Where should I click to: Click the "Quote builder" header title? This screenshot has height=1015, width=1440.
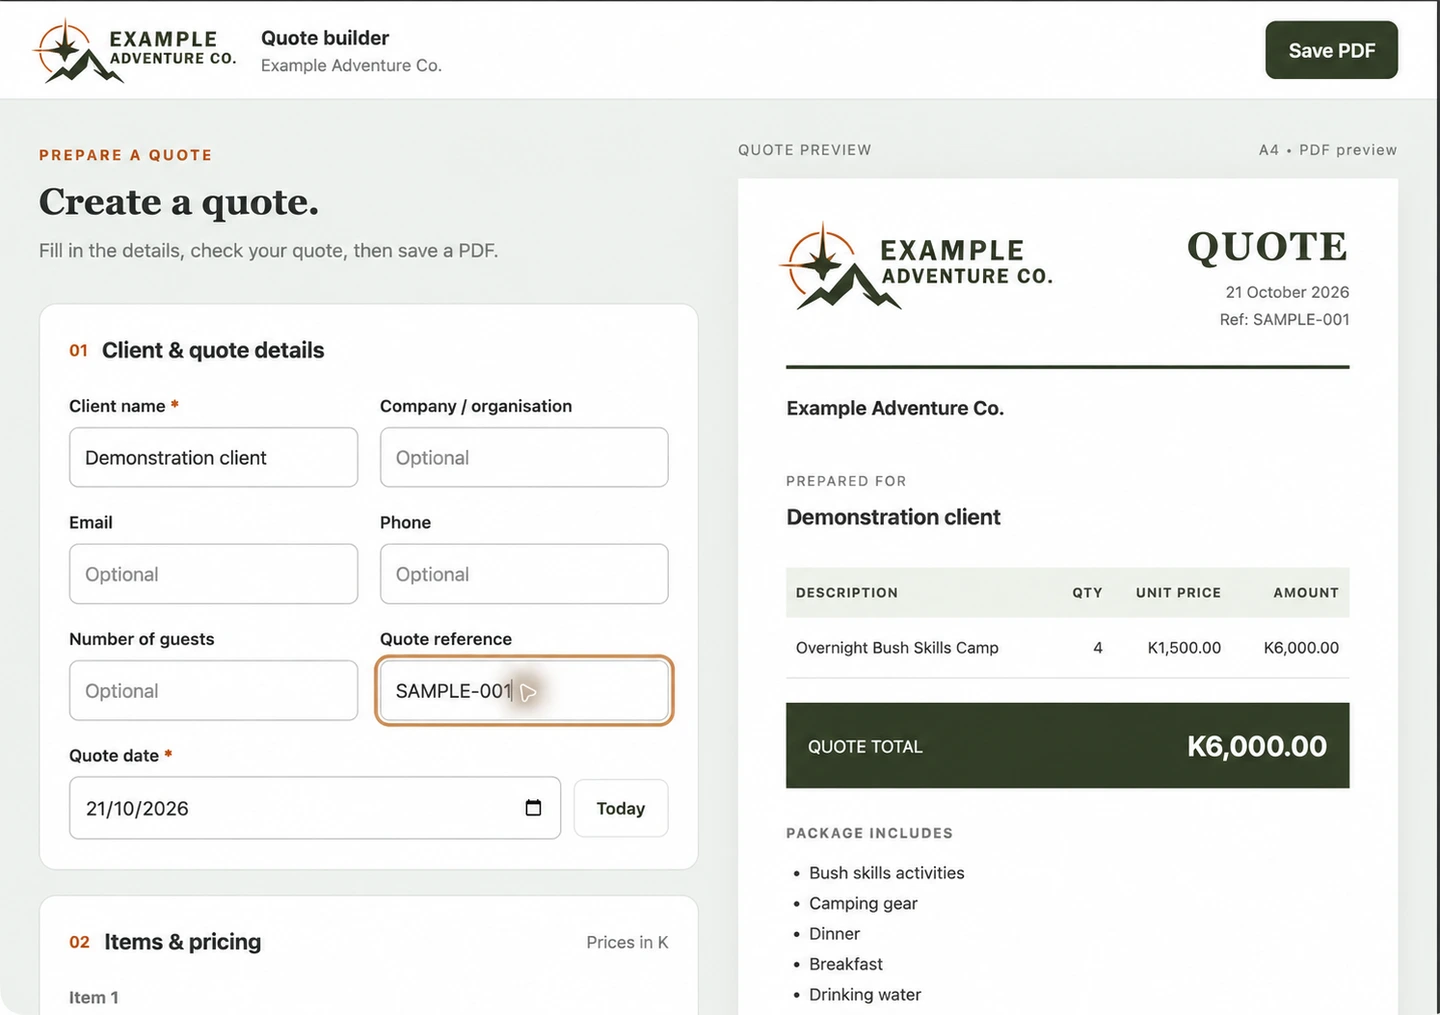325,38
